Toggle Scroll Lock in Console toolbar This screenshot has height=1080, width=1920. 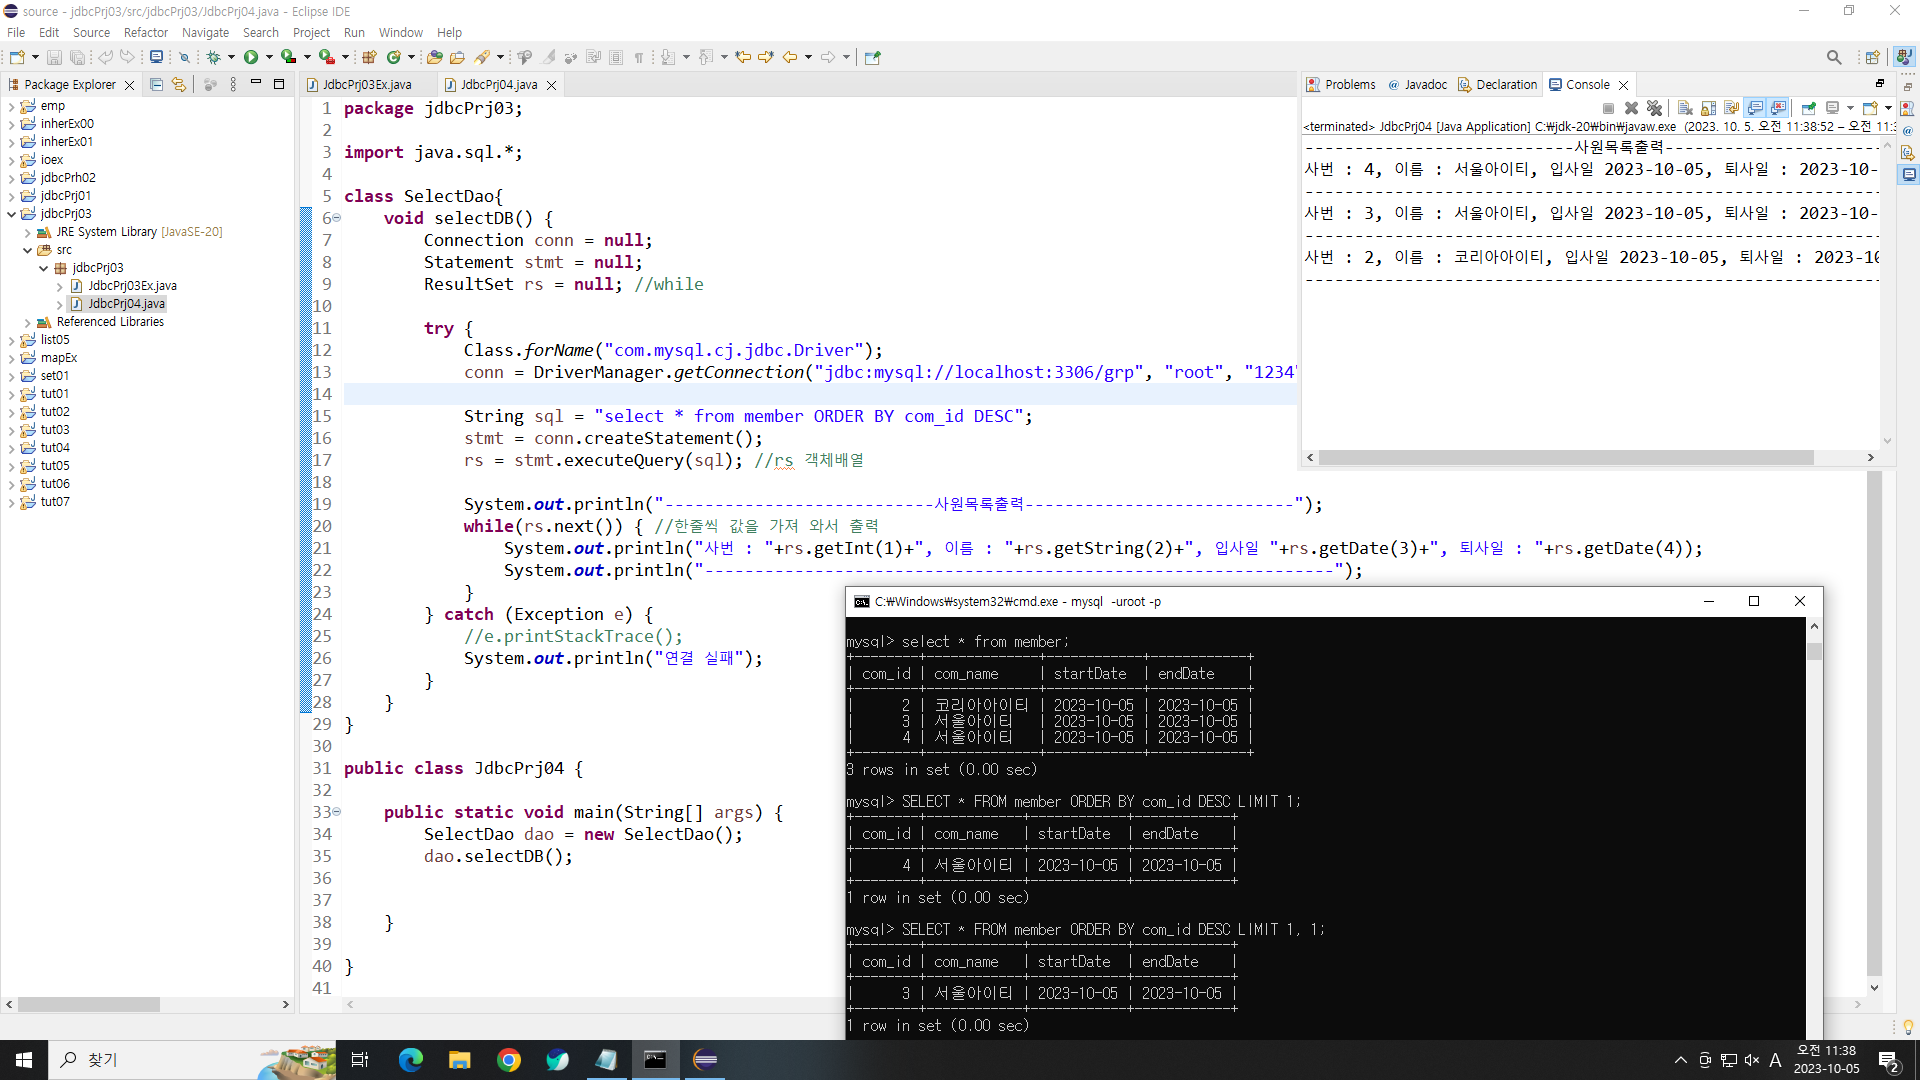[1708, 108]
